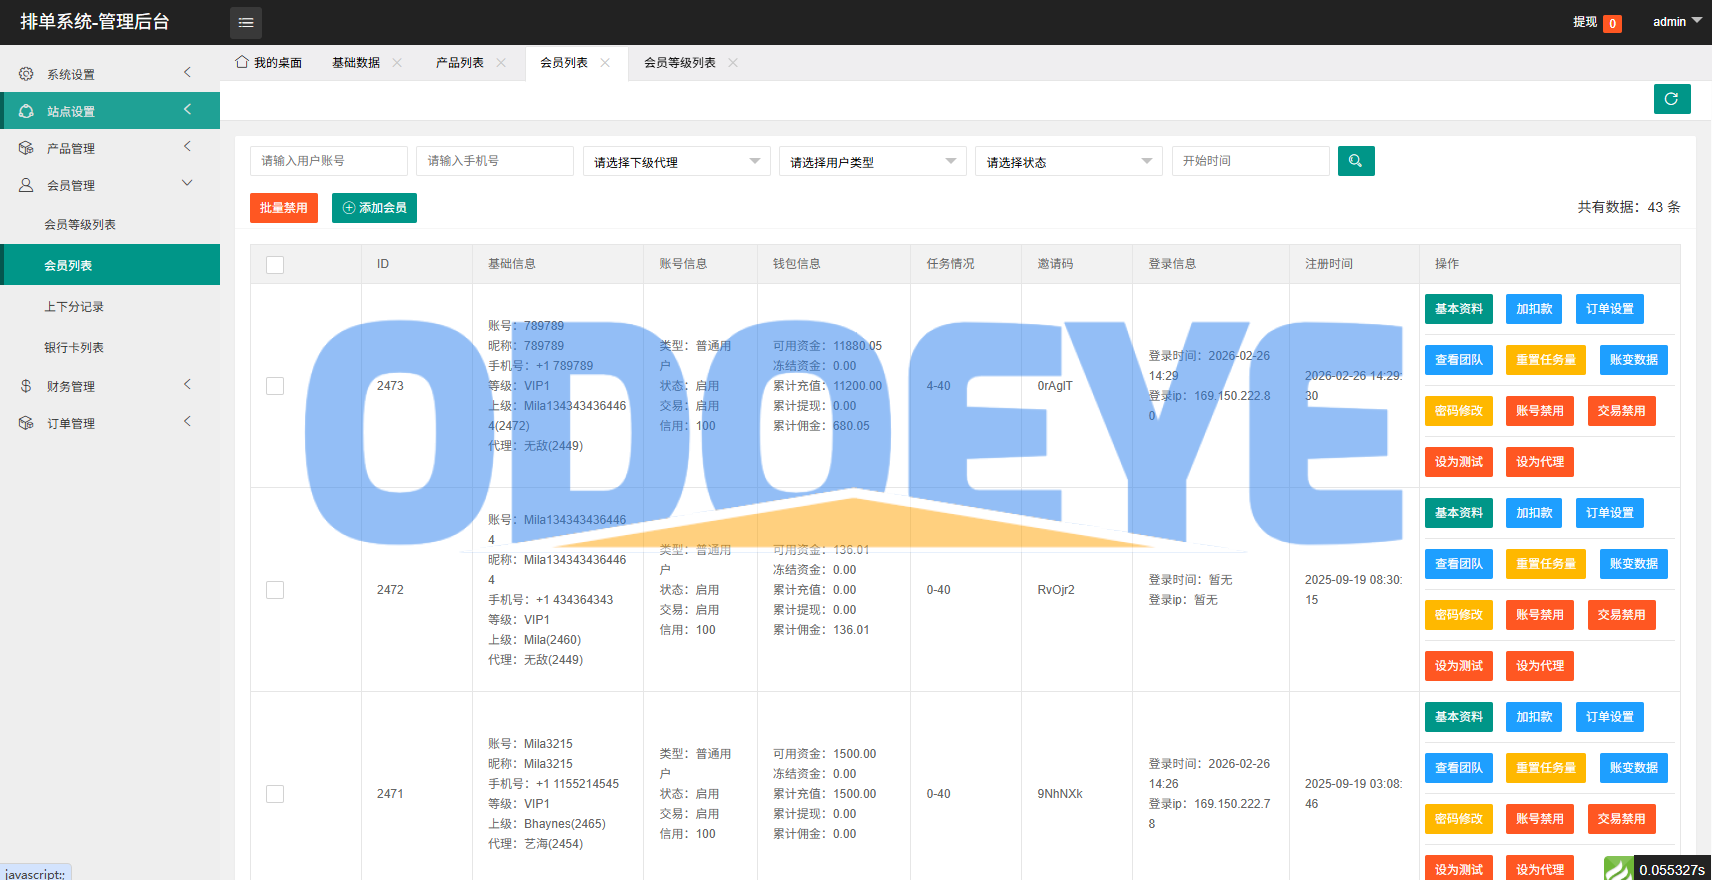1712x880 pixels.
Task: Open 上下分记录 in the sidebar
Action: point(74,307)
